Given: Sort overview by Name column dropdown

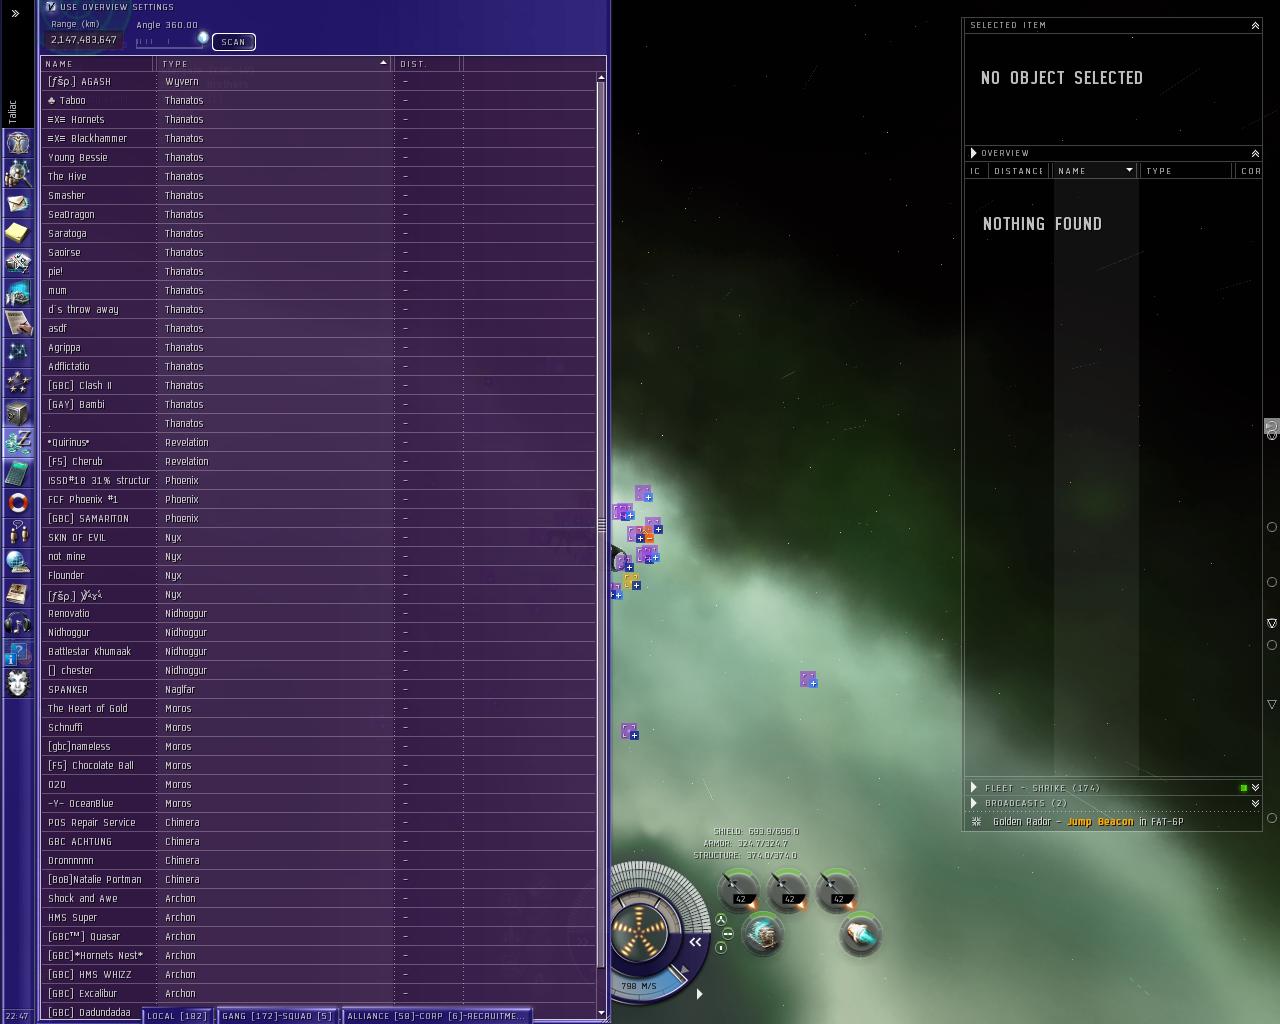Looking at the screenshot, I should tap(1129, 171).
